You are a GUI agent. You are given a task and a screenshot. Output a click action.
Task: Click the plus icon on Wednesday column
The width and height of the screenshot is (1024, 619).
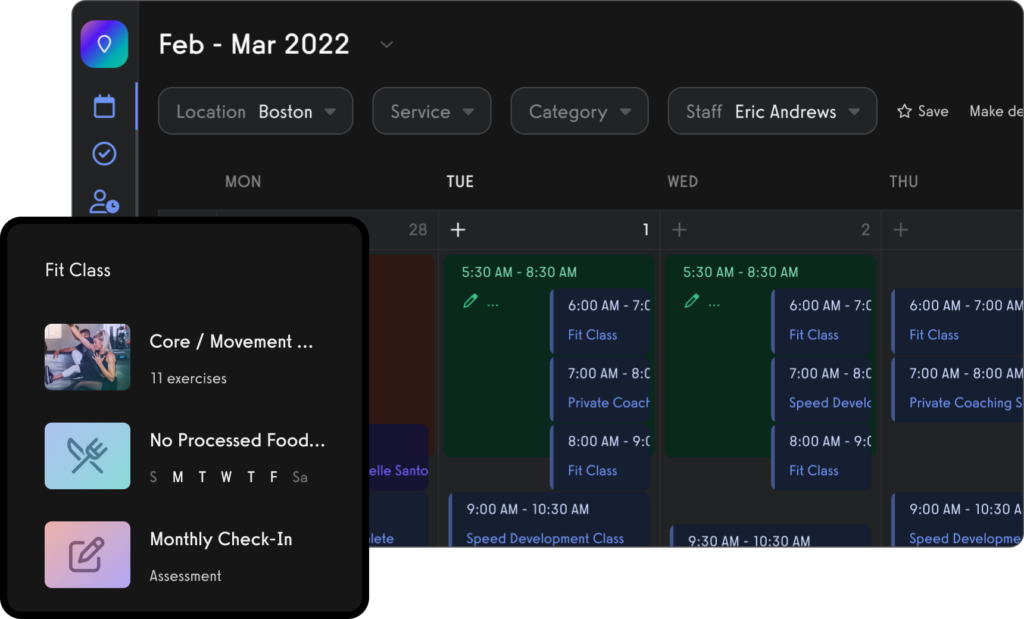pos(680,230)
